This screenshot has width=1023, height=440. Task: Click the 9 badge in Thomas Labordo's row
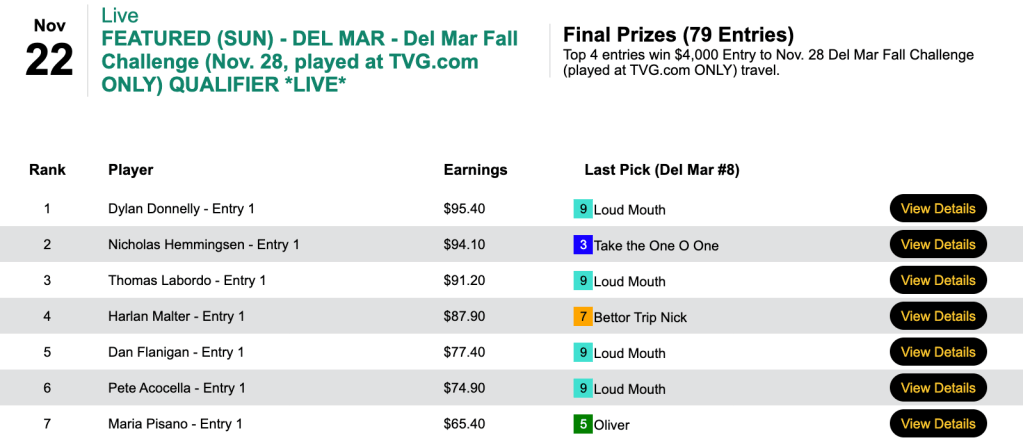click(582, 281)
